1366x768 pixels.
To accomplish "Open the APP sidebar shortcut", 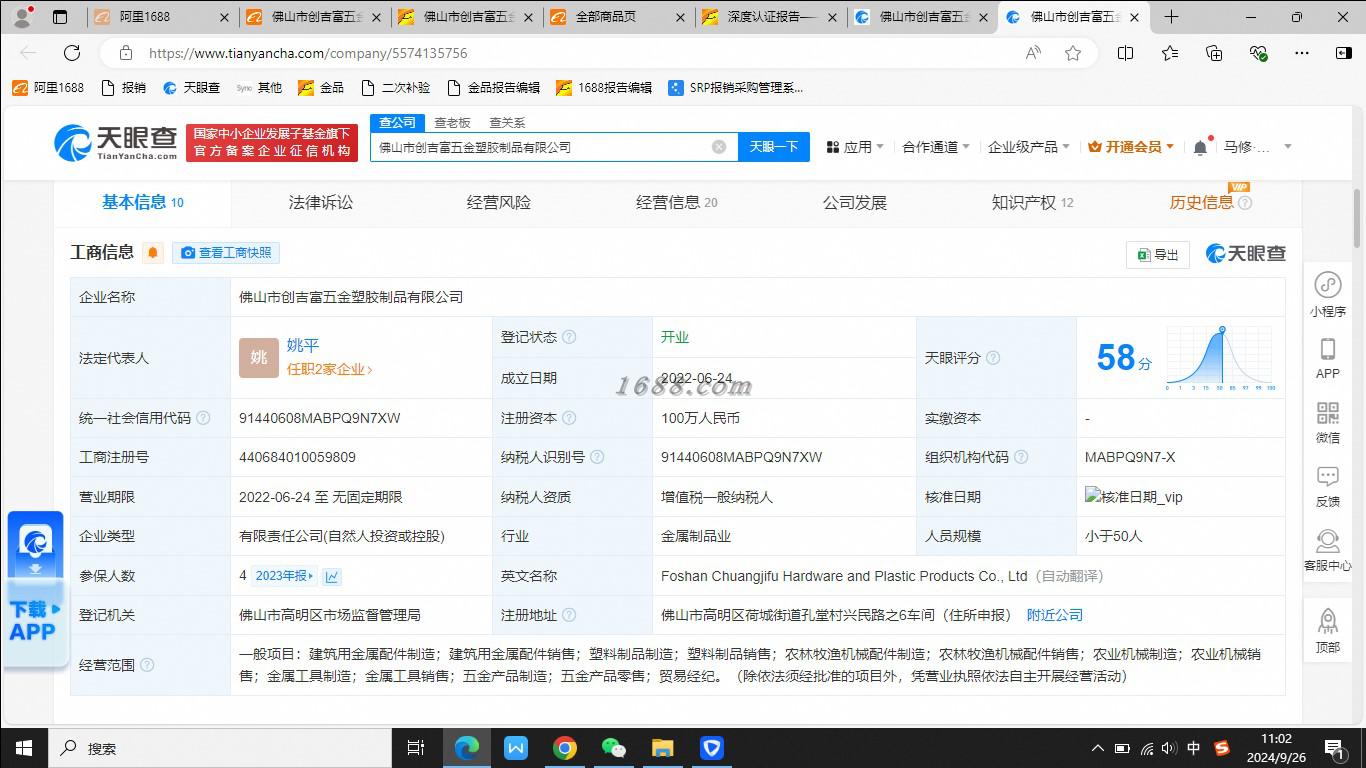I will click(x=1328, y=358).
